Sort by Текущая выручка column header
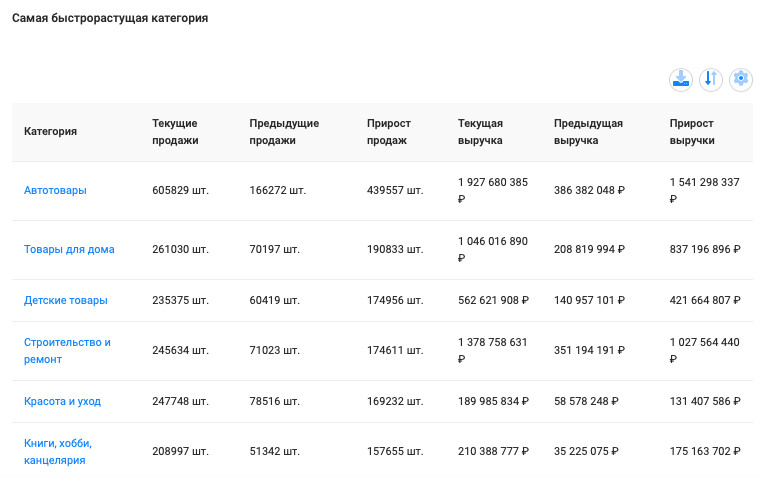Screen dimensions: 763x477 pyautogui.click(x=480, y=131)
